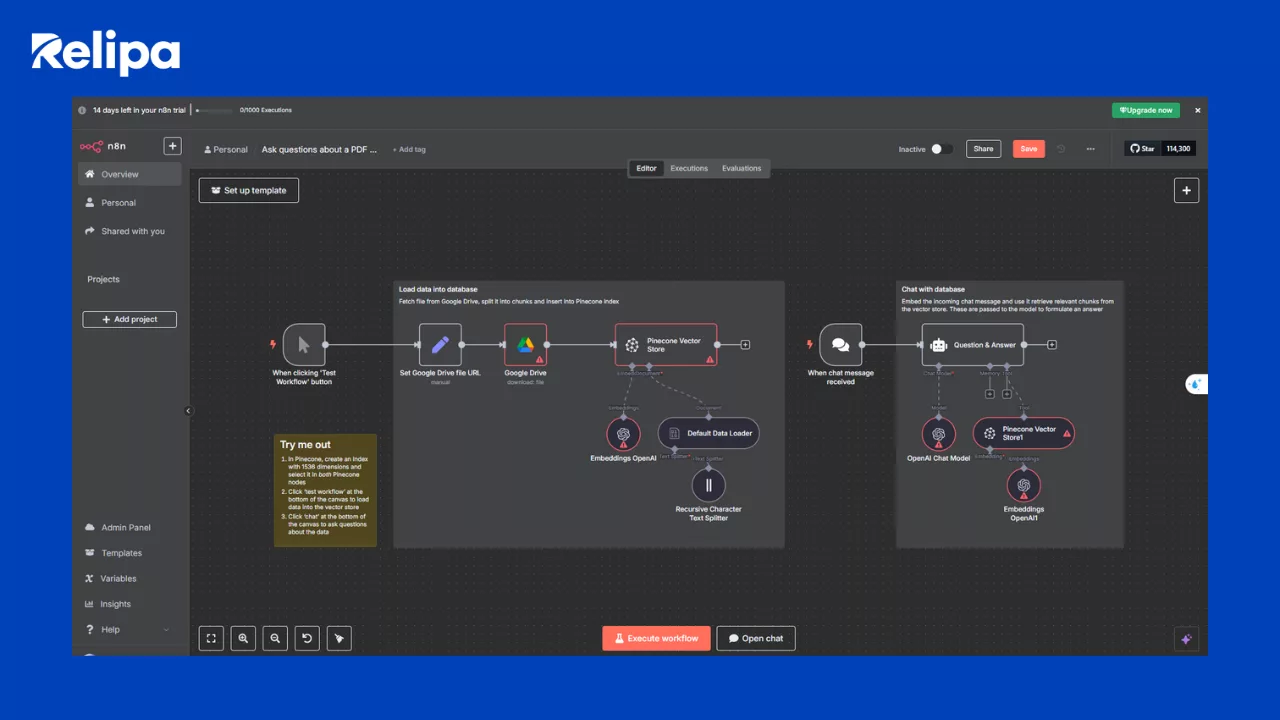The image size is (1280, 720).
Task: Click the plus connector after Question & Answer
Action: [1052, 344]
